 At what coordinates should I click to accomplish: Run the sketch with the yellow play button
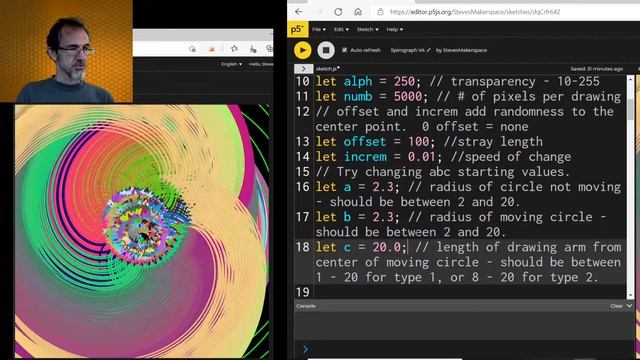coord(302,50)
